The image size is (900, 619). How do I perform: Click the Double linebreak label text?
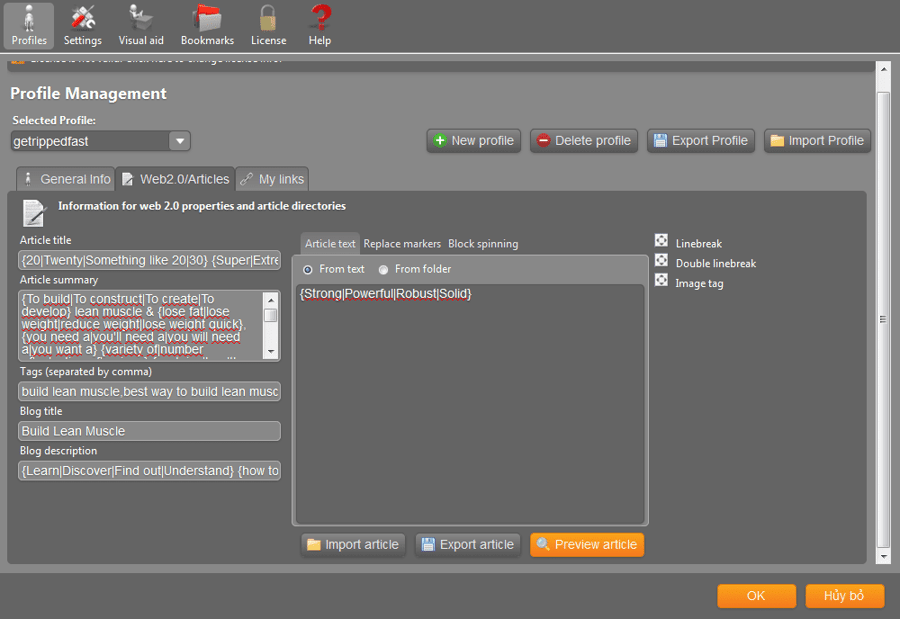[716, 264]
